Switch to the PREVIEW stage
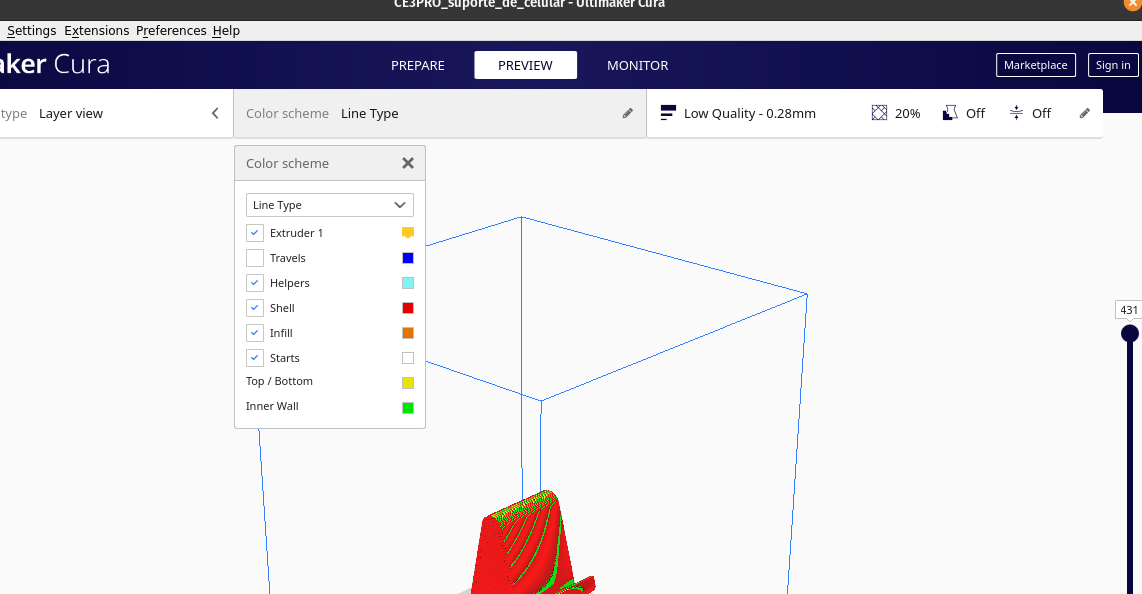Image resolution: width=1142 pixels, height=594 pixels. [525, 66]
